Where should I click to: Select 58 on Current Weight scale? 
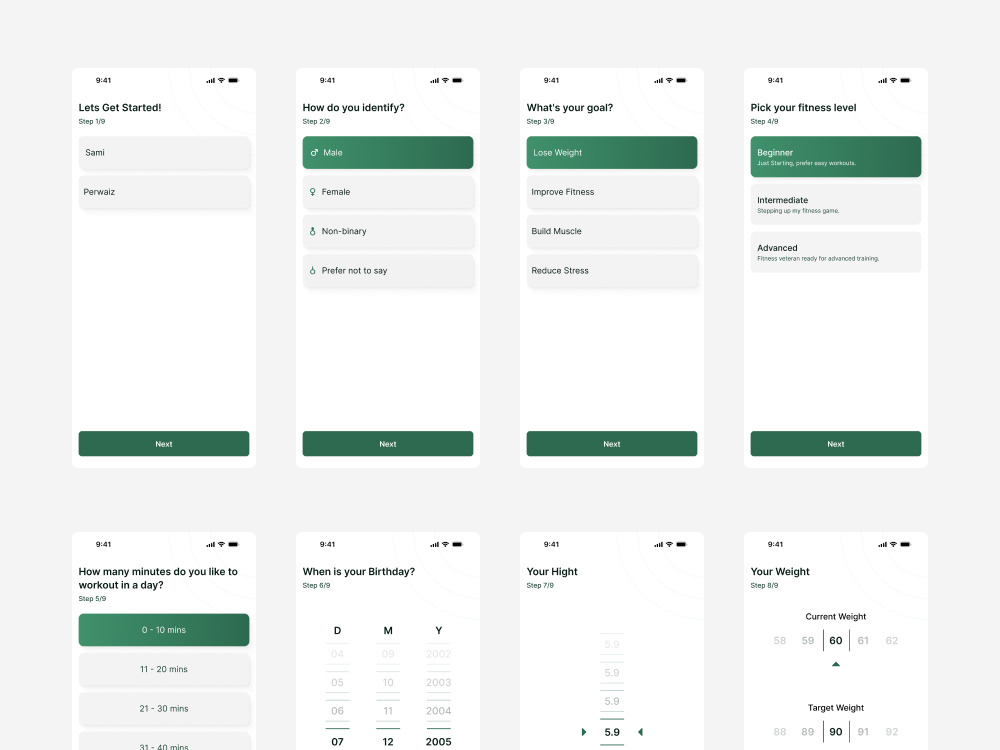779,640
